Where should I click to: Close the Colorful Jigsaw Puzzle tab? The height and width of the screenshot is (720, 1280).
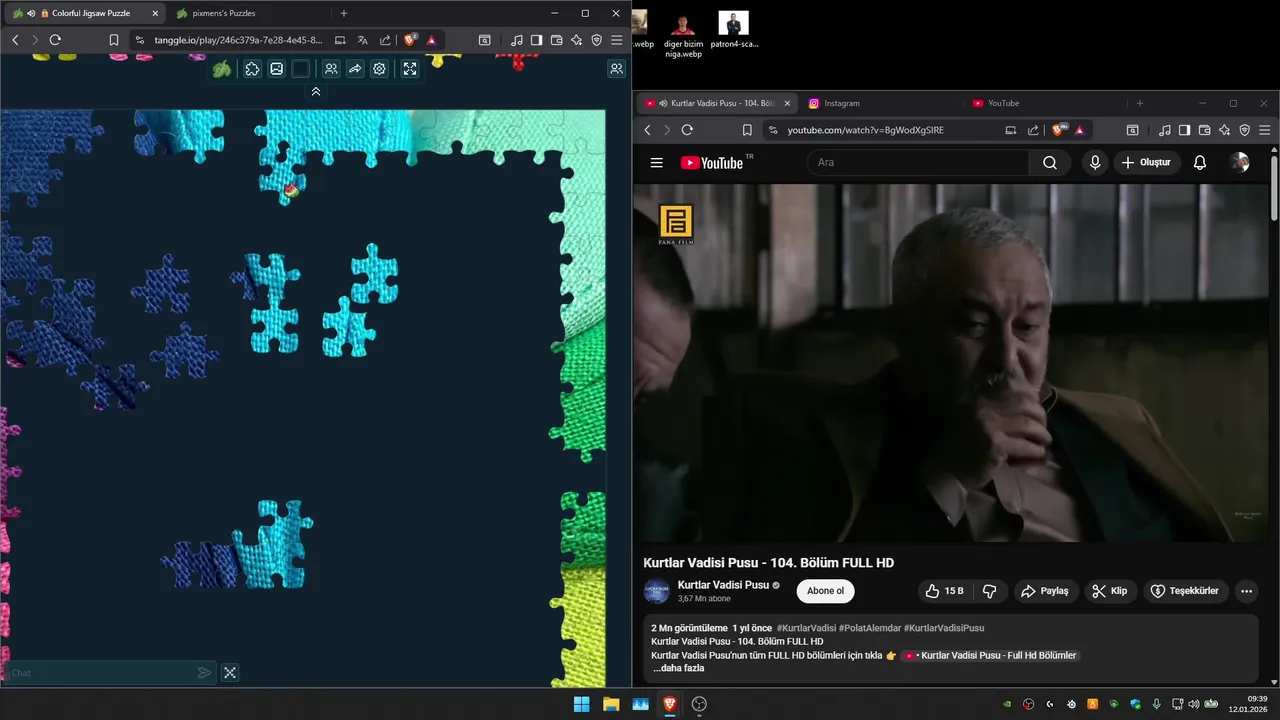[155, 13]
